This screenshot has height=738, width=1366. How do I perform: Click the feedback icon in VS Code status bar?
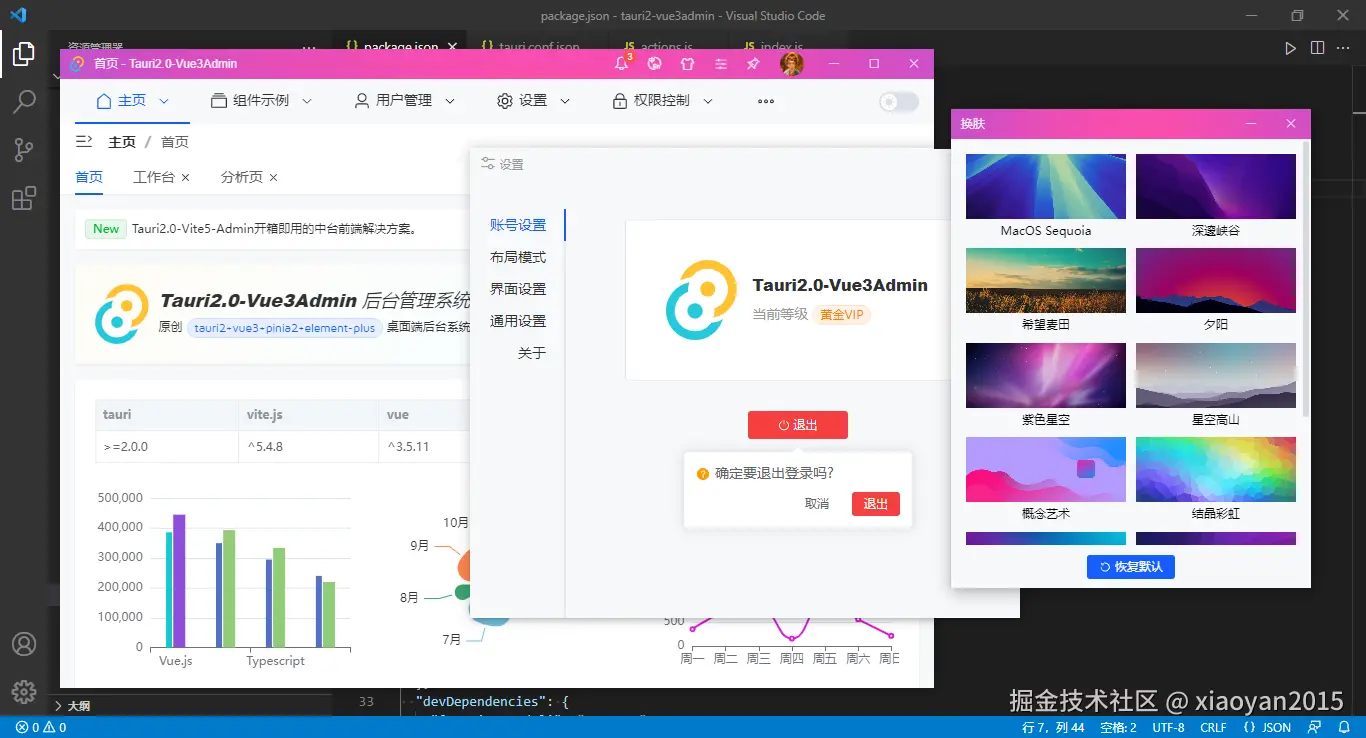[x=1316, y=728]
